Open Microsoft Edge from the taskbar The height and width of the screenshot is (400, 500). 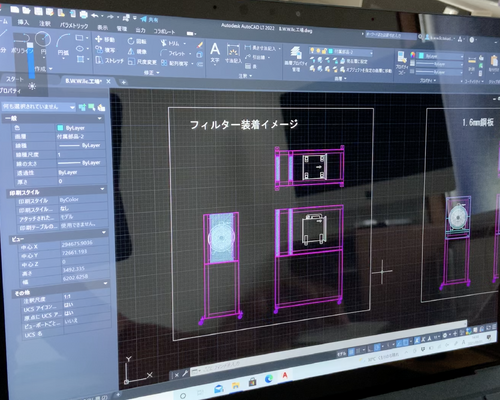click(269, 379)
